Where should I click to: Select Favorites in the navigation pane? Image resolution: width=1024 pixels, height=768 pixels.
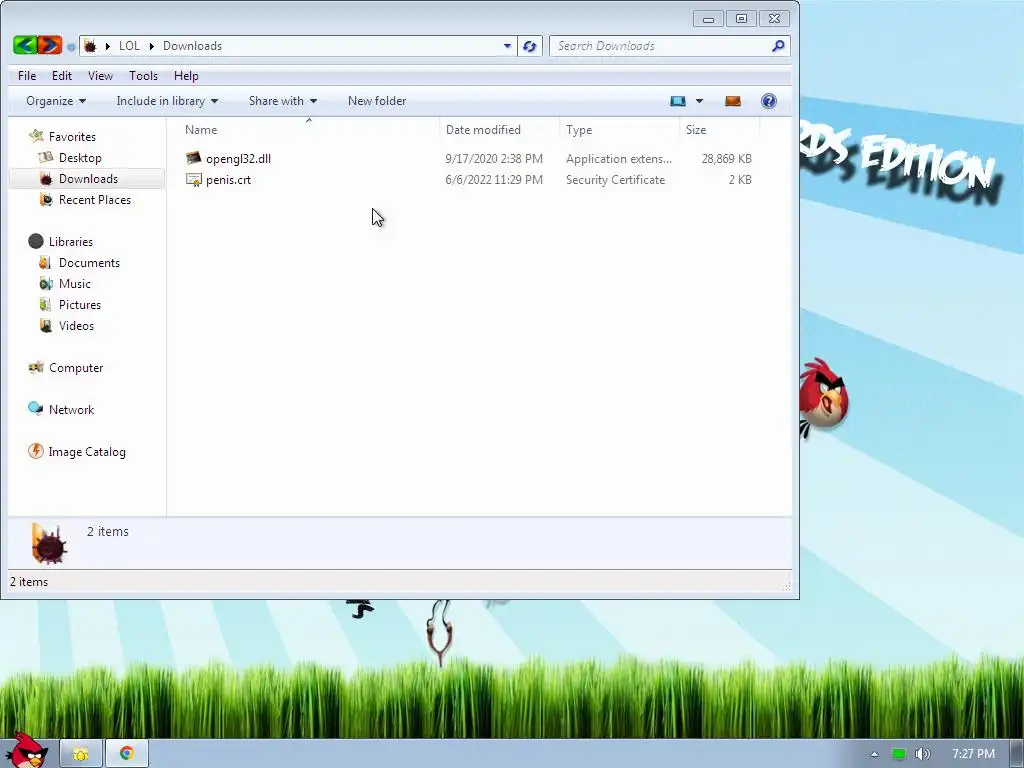[x=72, y=136]
